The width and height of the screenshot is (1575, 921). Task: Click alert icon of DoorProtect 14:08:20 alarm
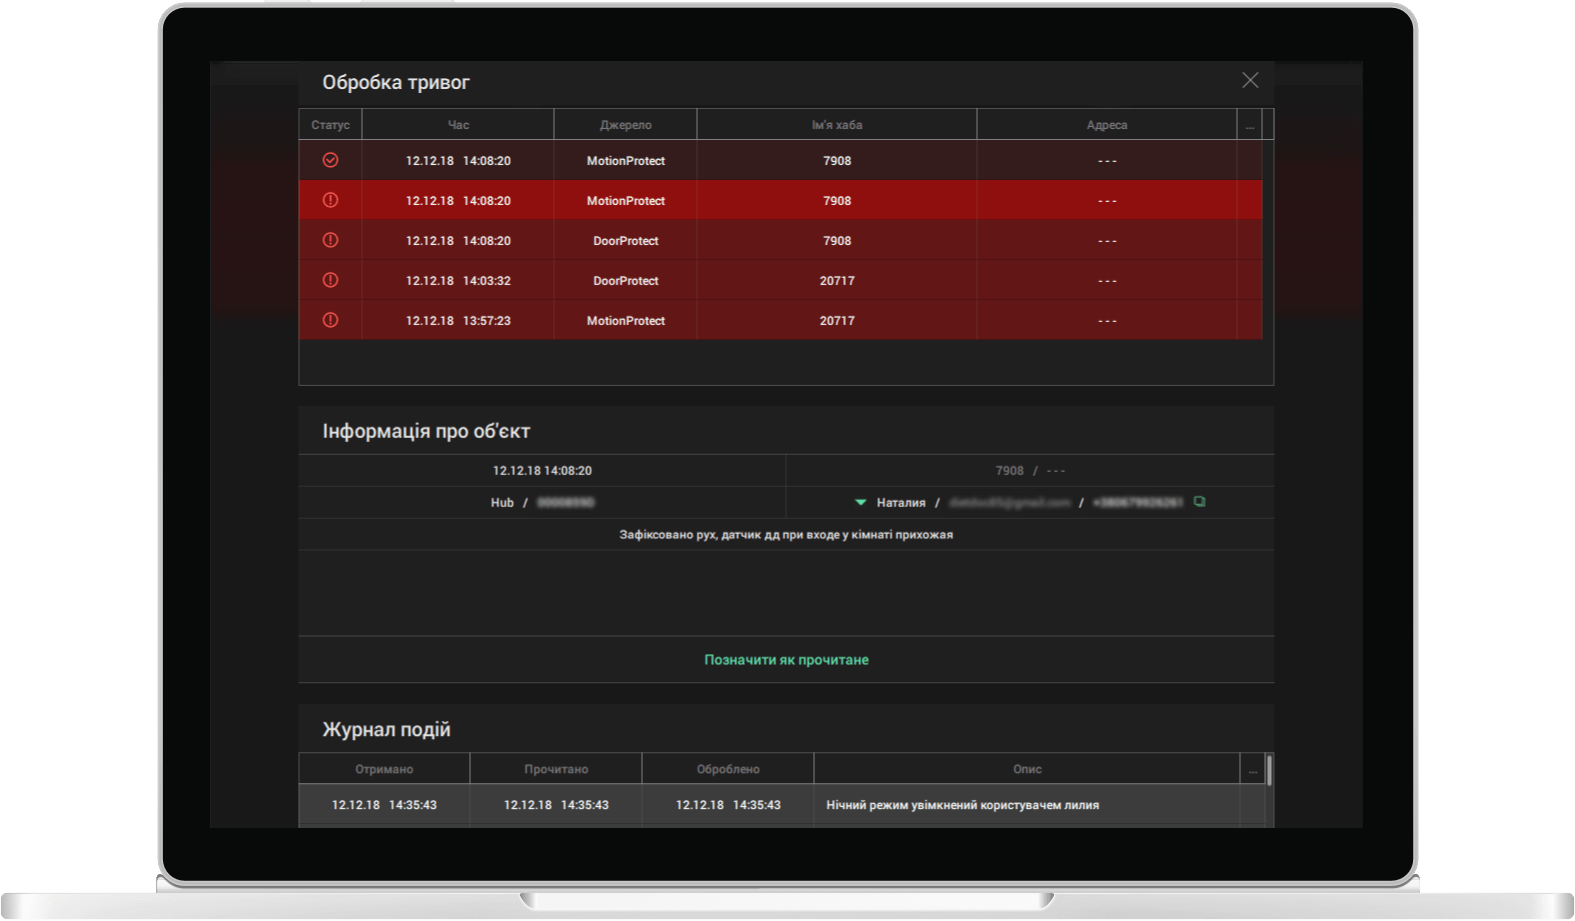coord(330,240)
